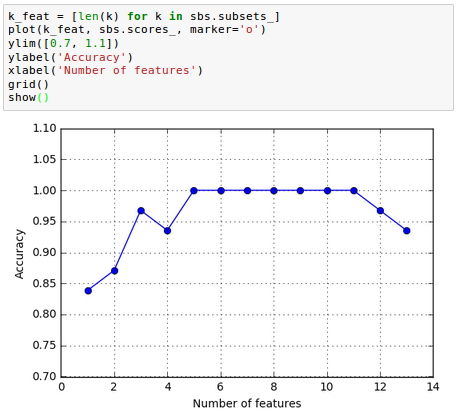This screenshot has width=461, height=419.
Task: Select the last marker at 13 features
Action: (407, 231)
